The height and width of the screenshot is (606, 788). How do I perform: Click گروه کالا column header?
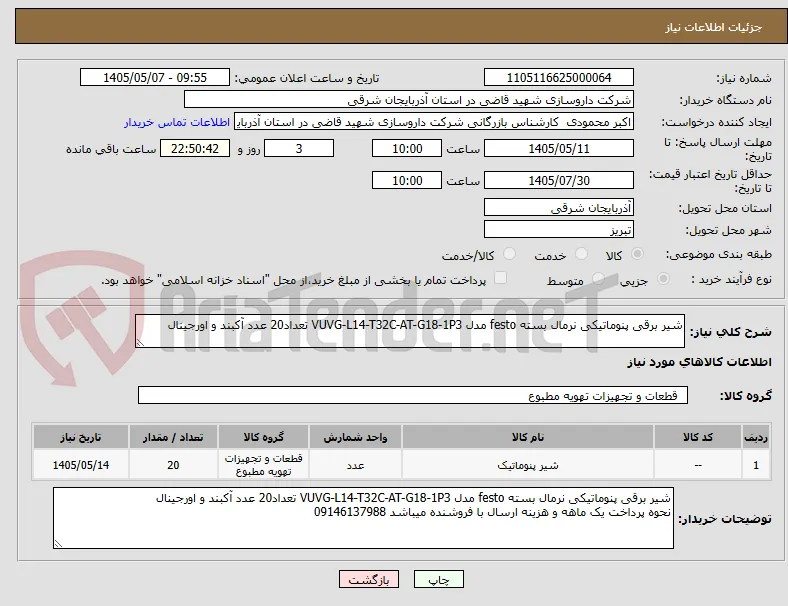[x=263, y=437]
